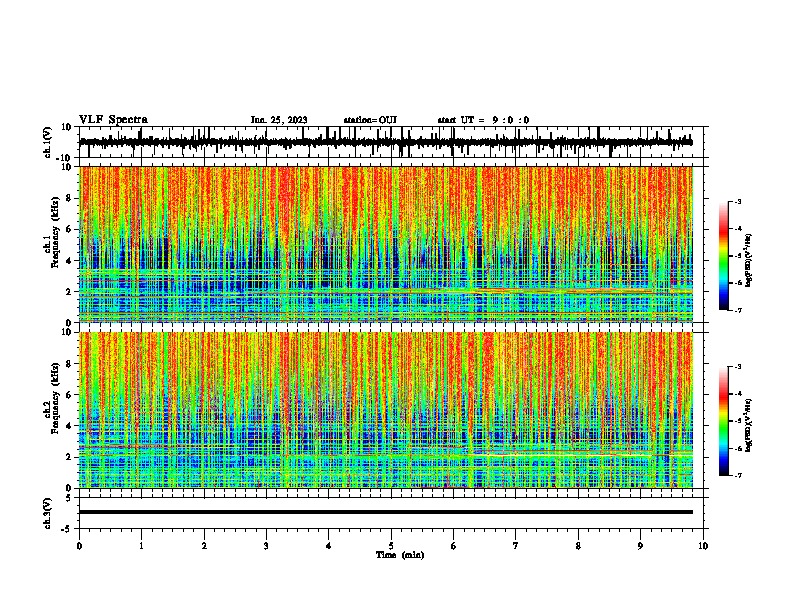
Task: Click the 7 tick label on the time axis
Action: (x=516, y=546)
